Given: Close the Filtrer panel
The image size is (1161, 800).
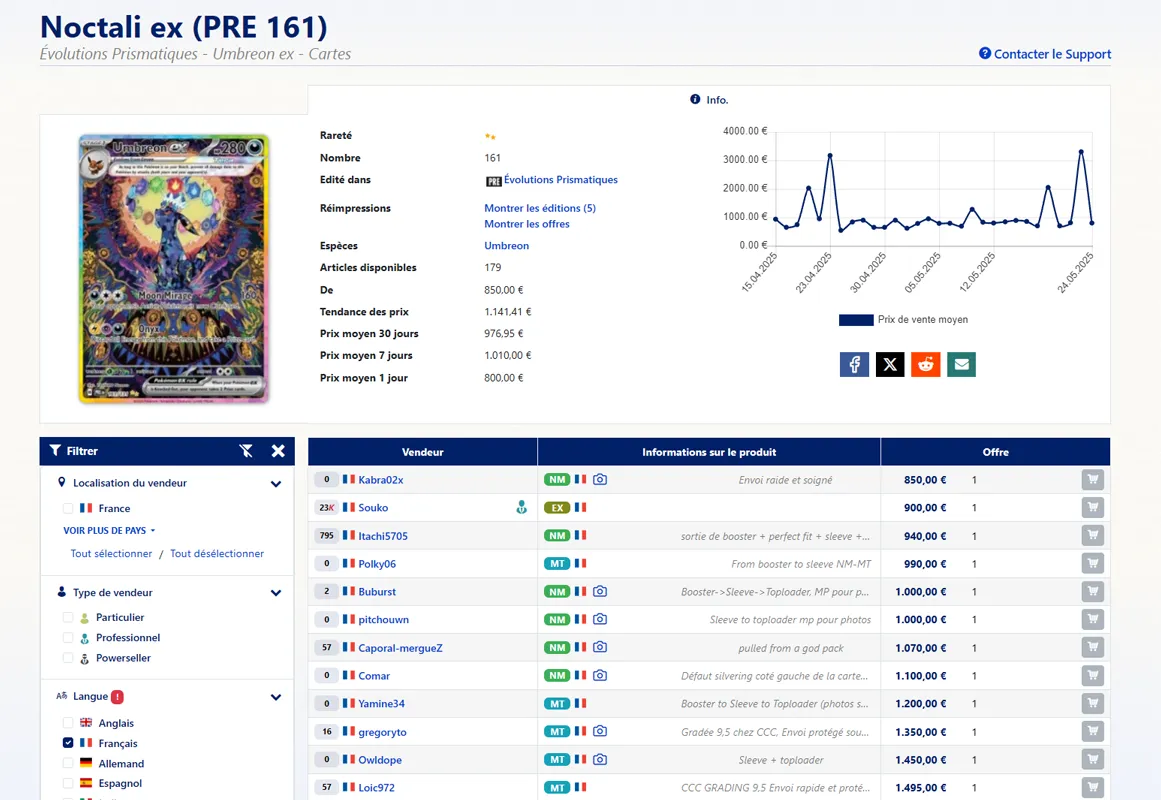Looking at the screenshot, I should pos(278,451).
